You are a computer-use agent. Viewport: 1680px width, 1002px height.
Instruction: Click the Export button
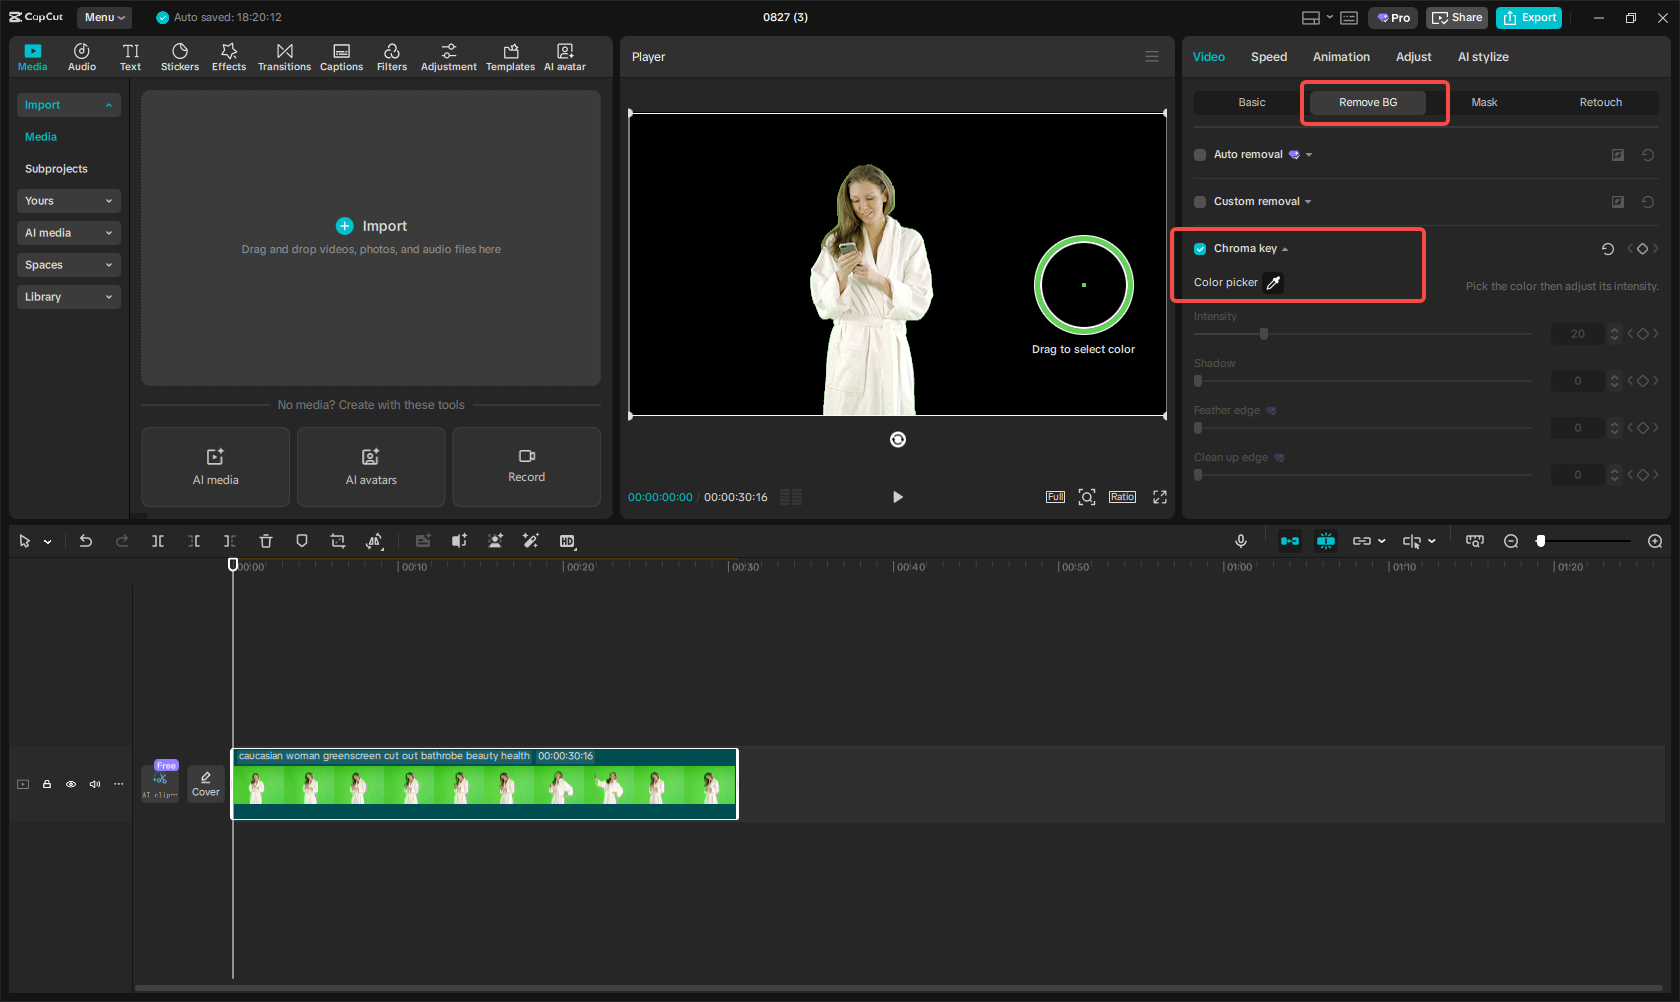click(1529, 18)
